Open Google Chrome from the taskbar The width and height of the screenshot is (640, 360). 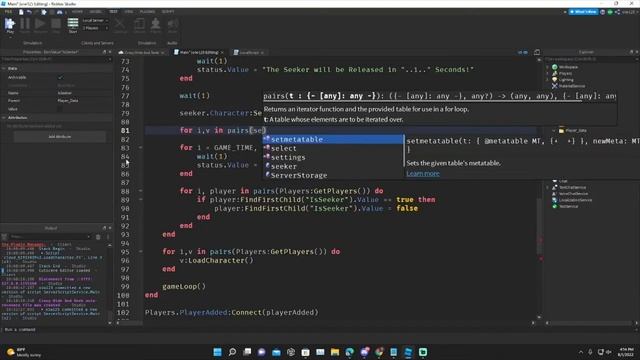coord(379,352)
